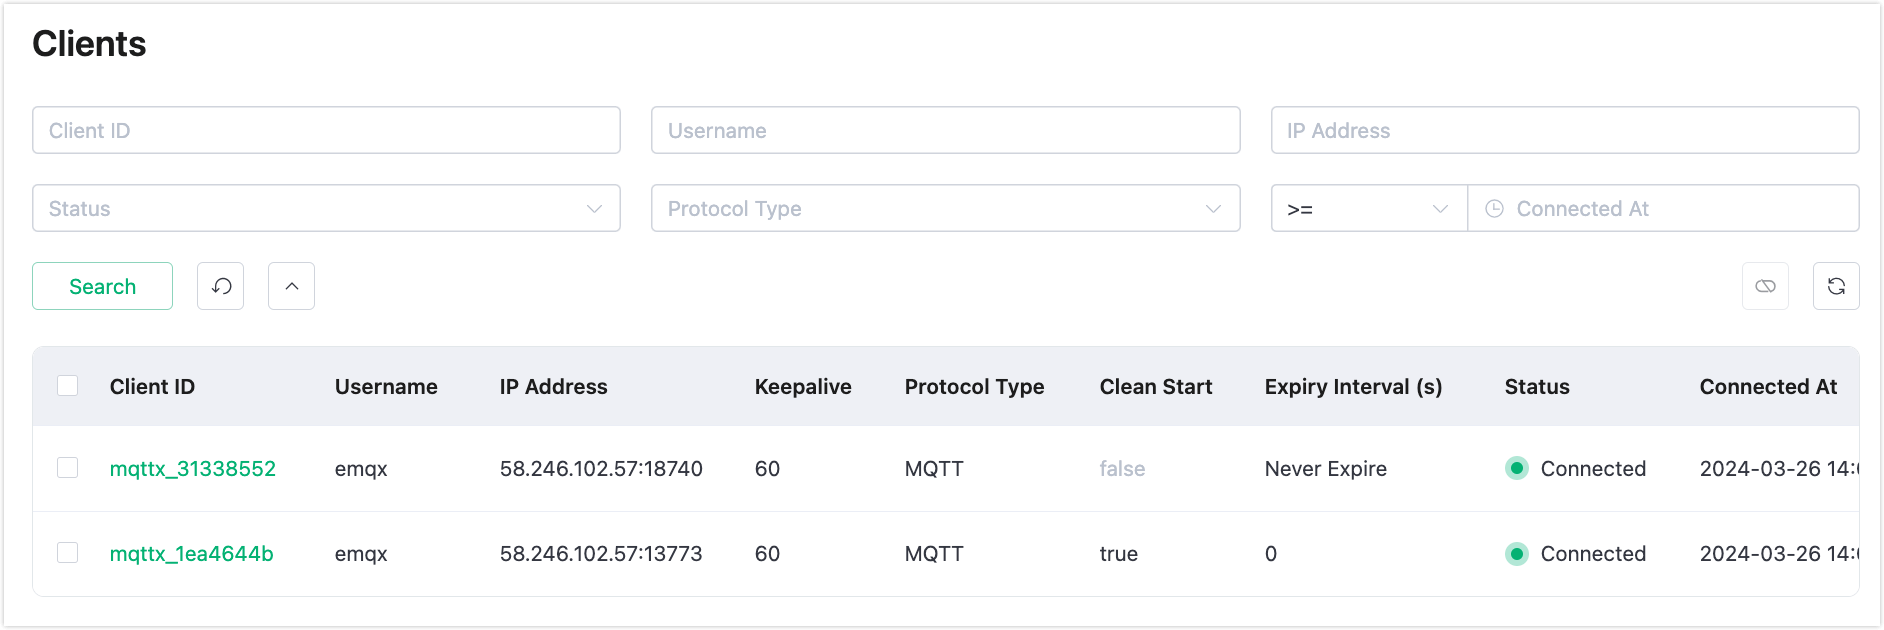
Task: Open the >= comparison operator dropdown
Action: (x=1368, y=209)
